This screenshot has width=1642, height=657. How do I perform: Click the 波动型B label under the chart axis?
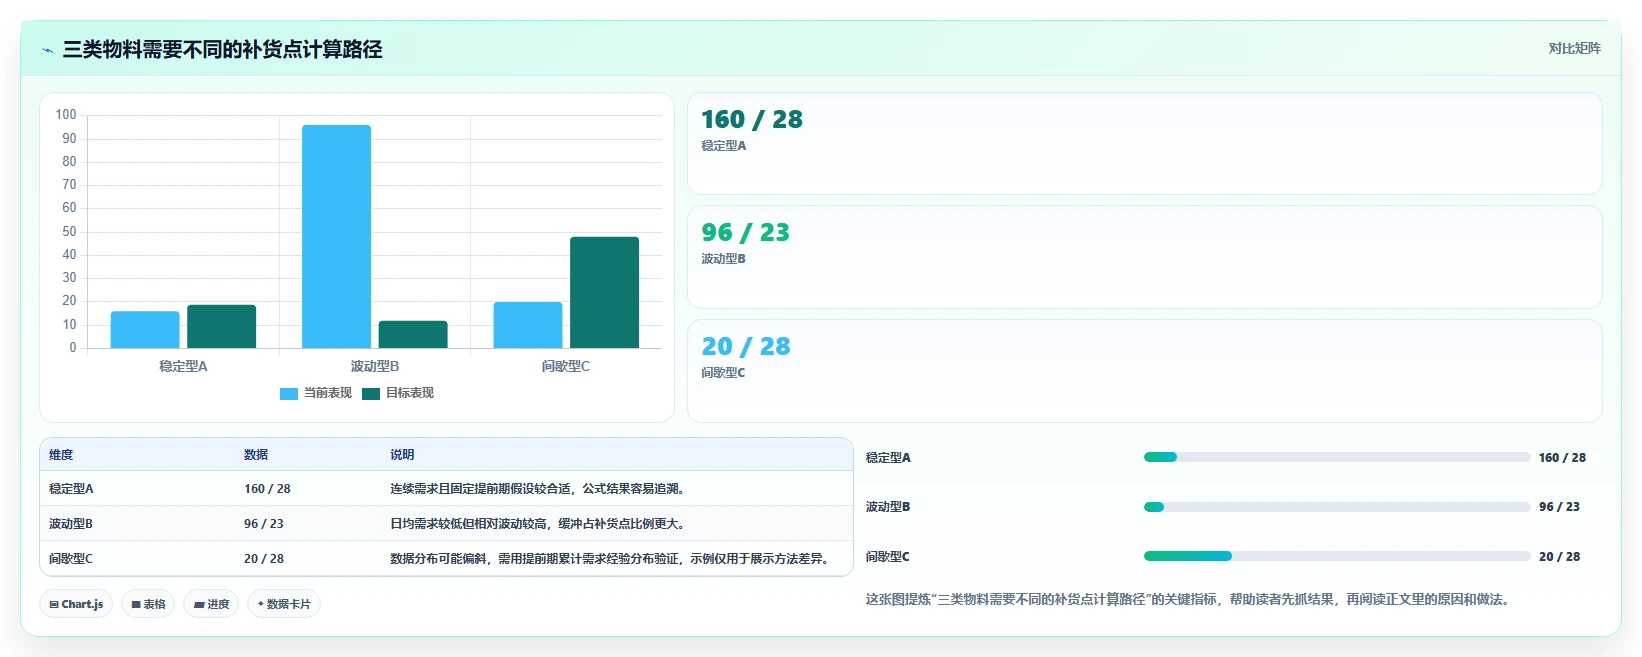(375, 367)
